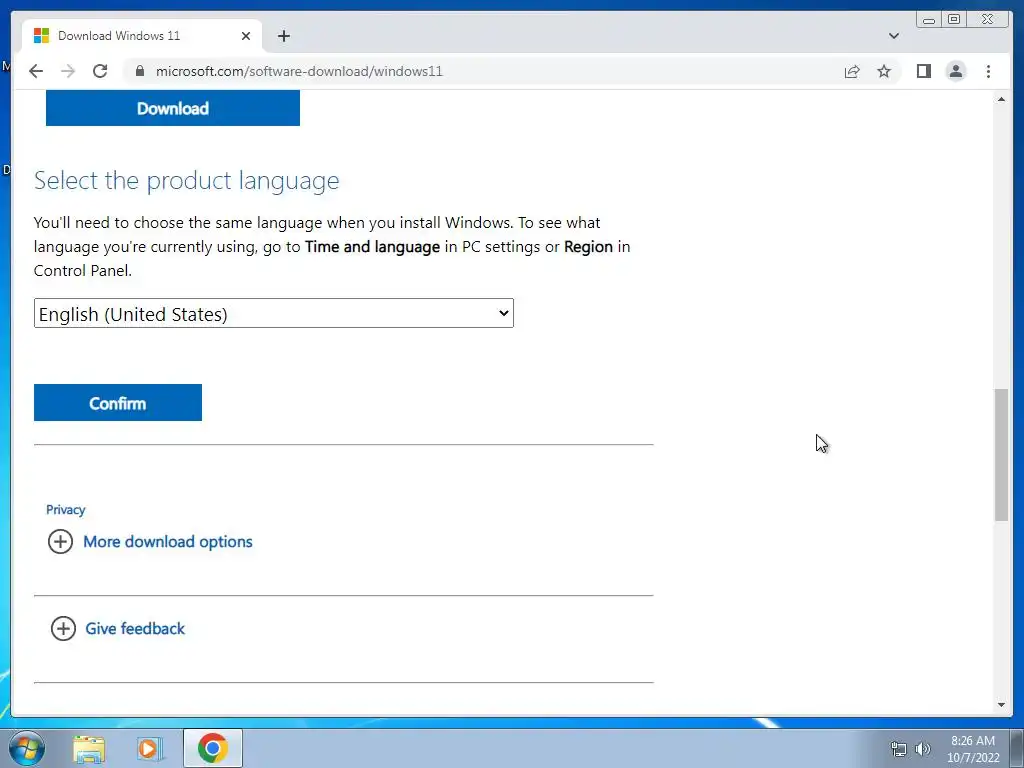Click the Show desktop button
Image resolution: width=1024 pixels, height=768 pixels.
tap(1017, 748)
